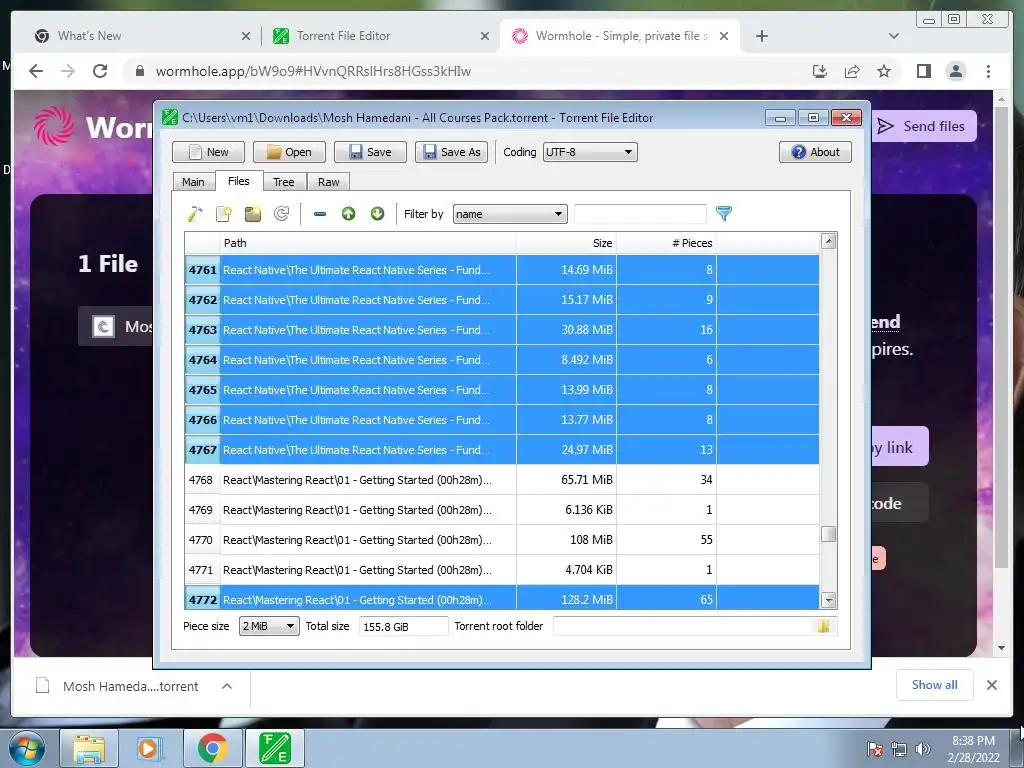Click Chrome icon in taskbar
Viewport: 1024px width, 768px height.
tap(212, 748)
